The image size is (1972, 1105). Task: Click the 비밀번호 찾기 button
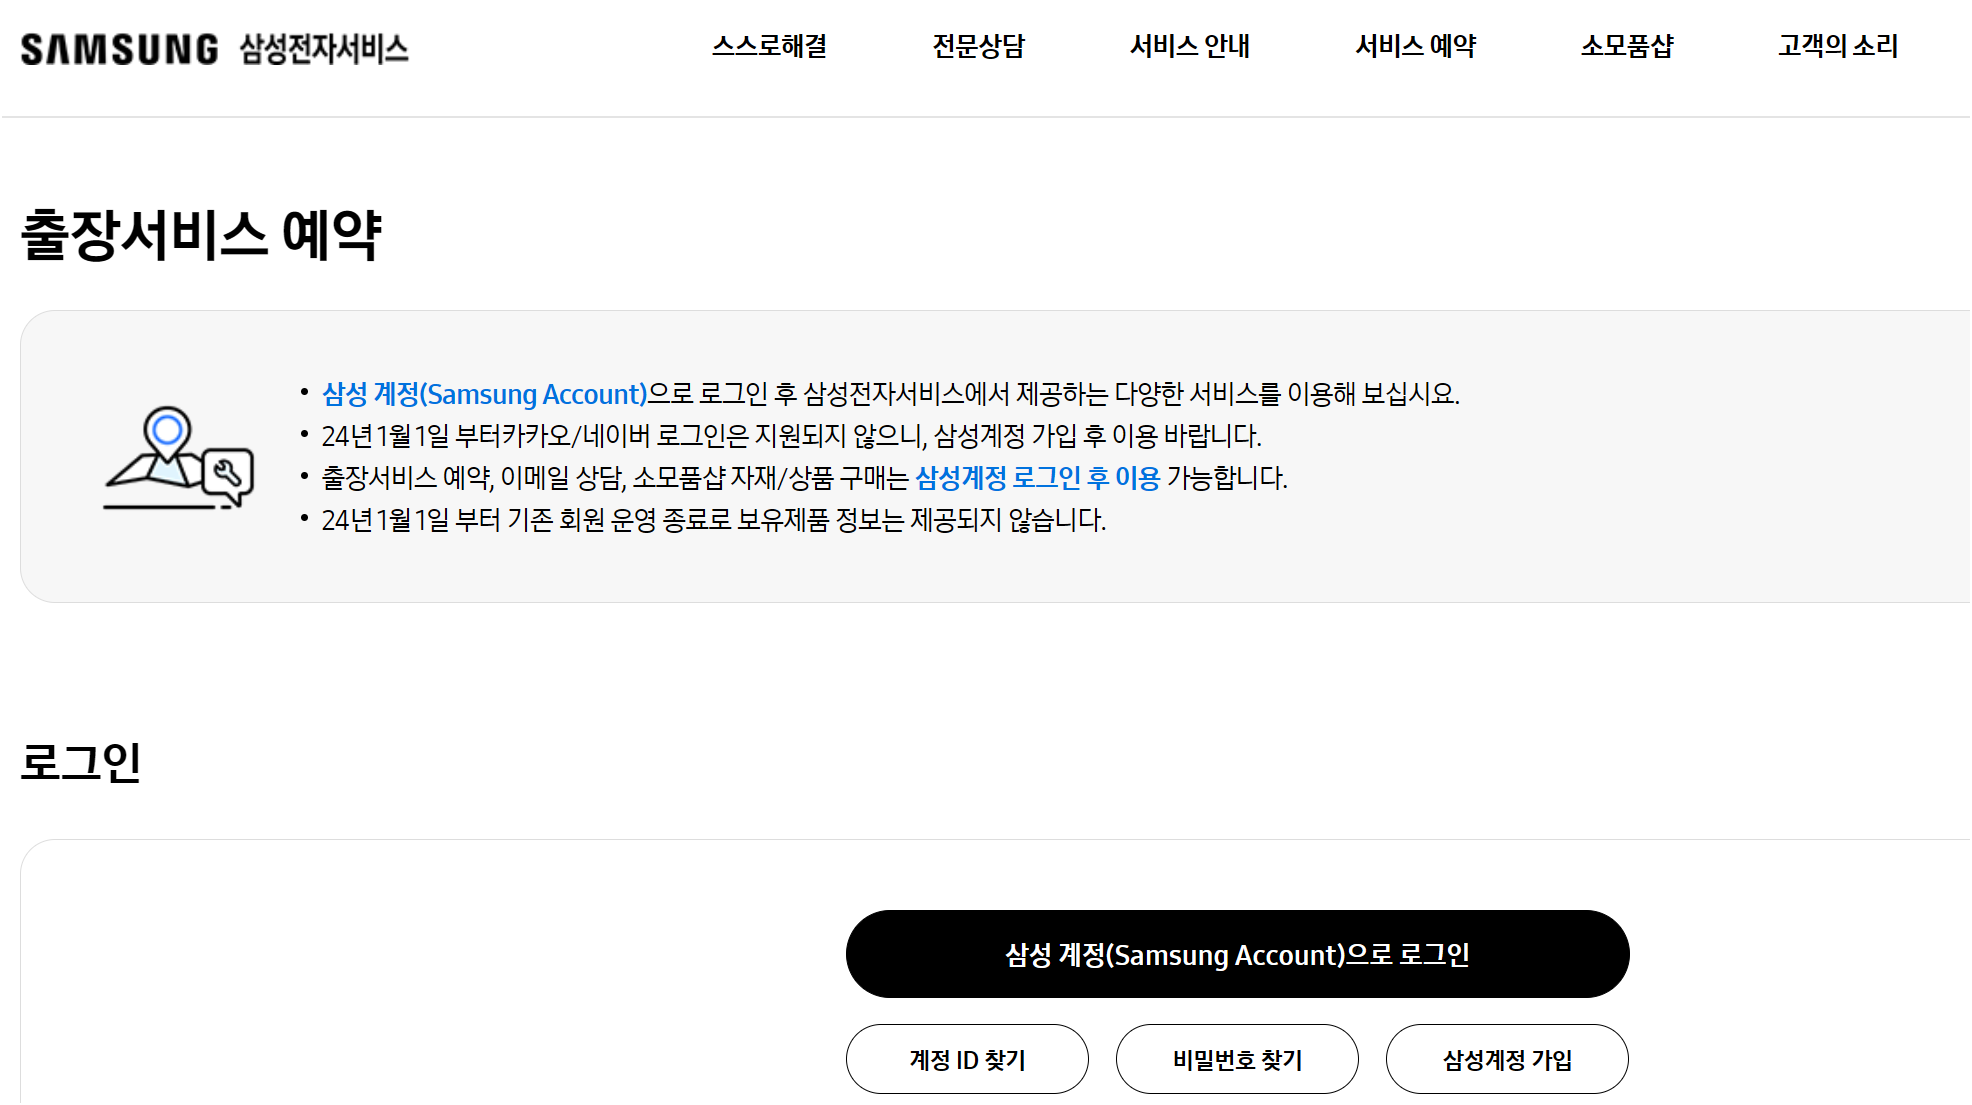pyautogui.click(x=1237, y=1059)
